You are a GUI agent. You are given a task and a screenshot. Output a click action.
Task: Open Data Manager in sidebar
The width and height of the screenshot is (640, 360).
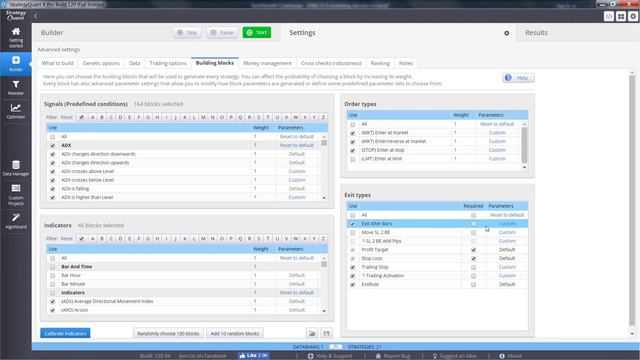pos(16,168)
